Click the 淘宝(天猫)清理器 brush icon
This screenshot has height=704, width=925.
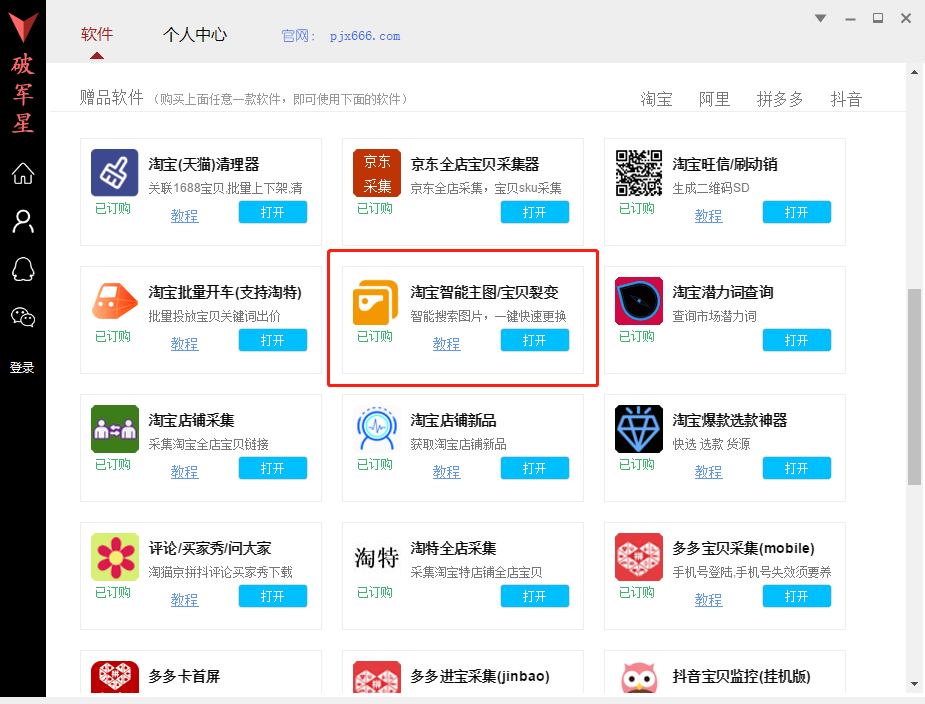pos(115,172)
